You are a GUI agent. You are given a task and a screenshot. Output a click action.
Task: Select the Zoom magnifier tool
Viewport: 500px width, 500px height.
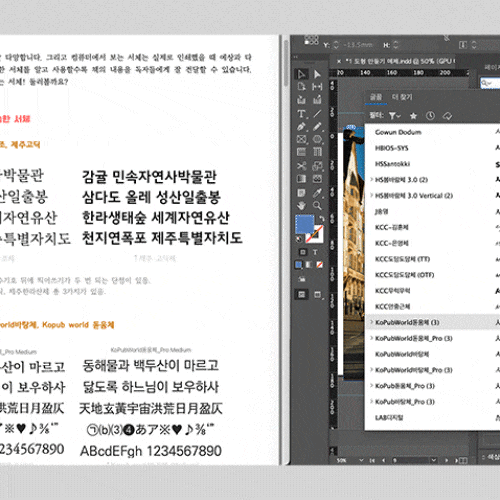pyautogui.click(x=317, y=205)
